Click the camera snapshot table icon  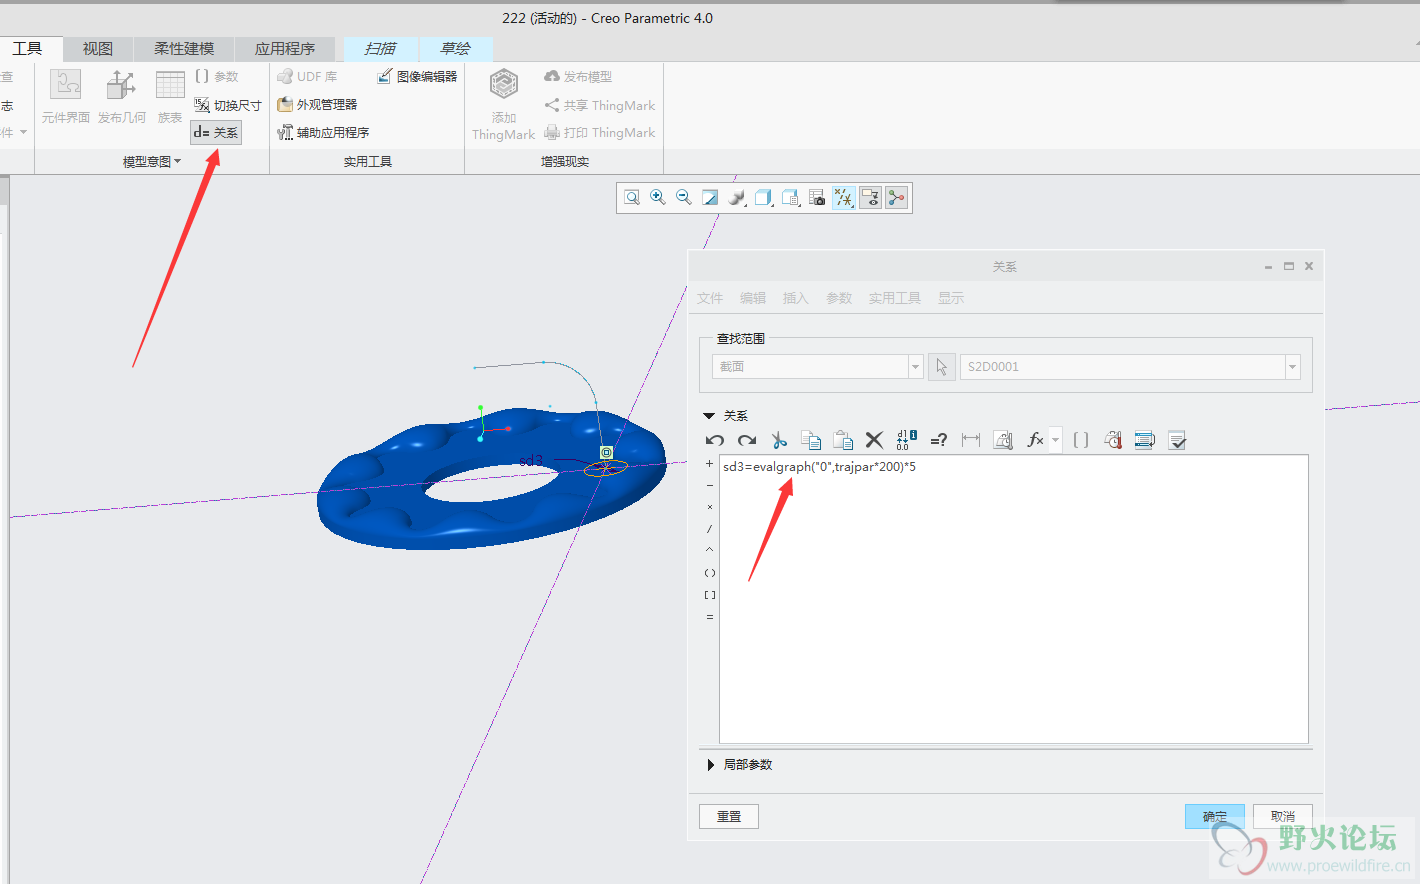click(x=817, y=198)
